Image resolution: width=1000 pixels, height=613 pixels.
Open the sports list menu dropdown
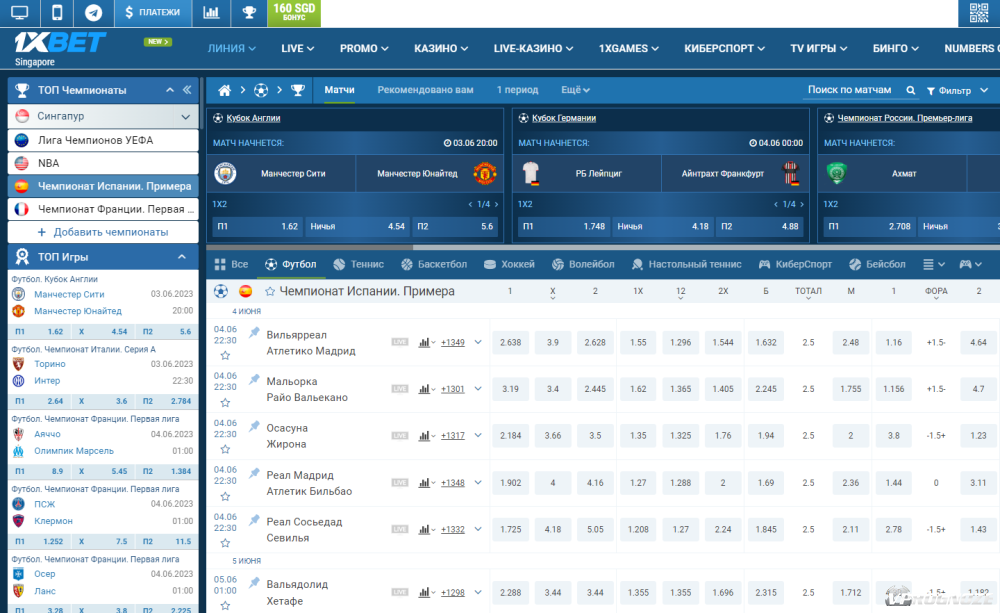click(934, 264)
